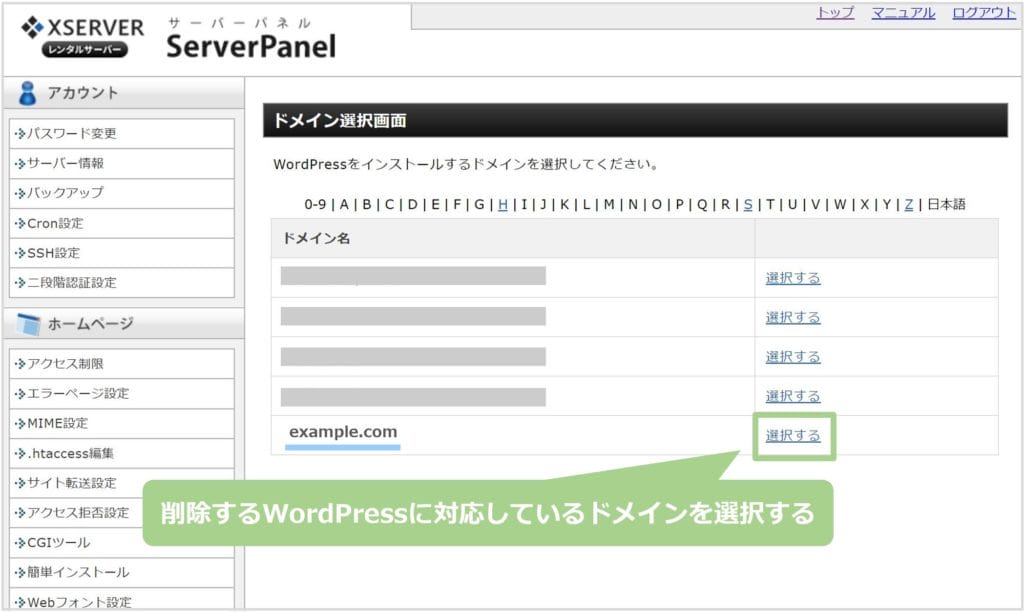Open the マニュアル link

point(903,12)
